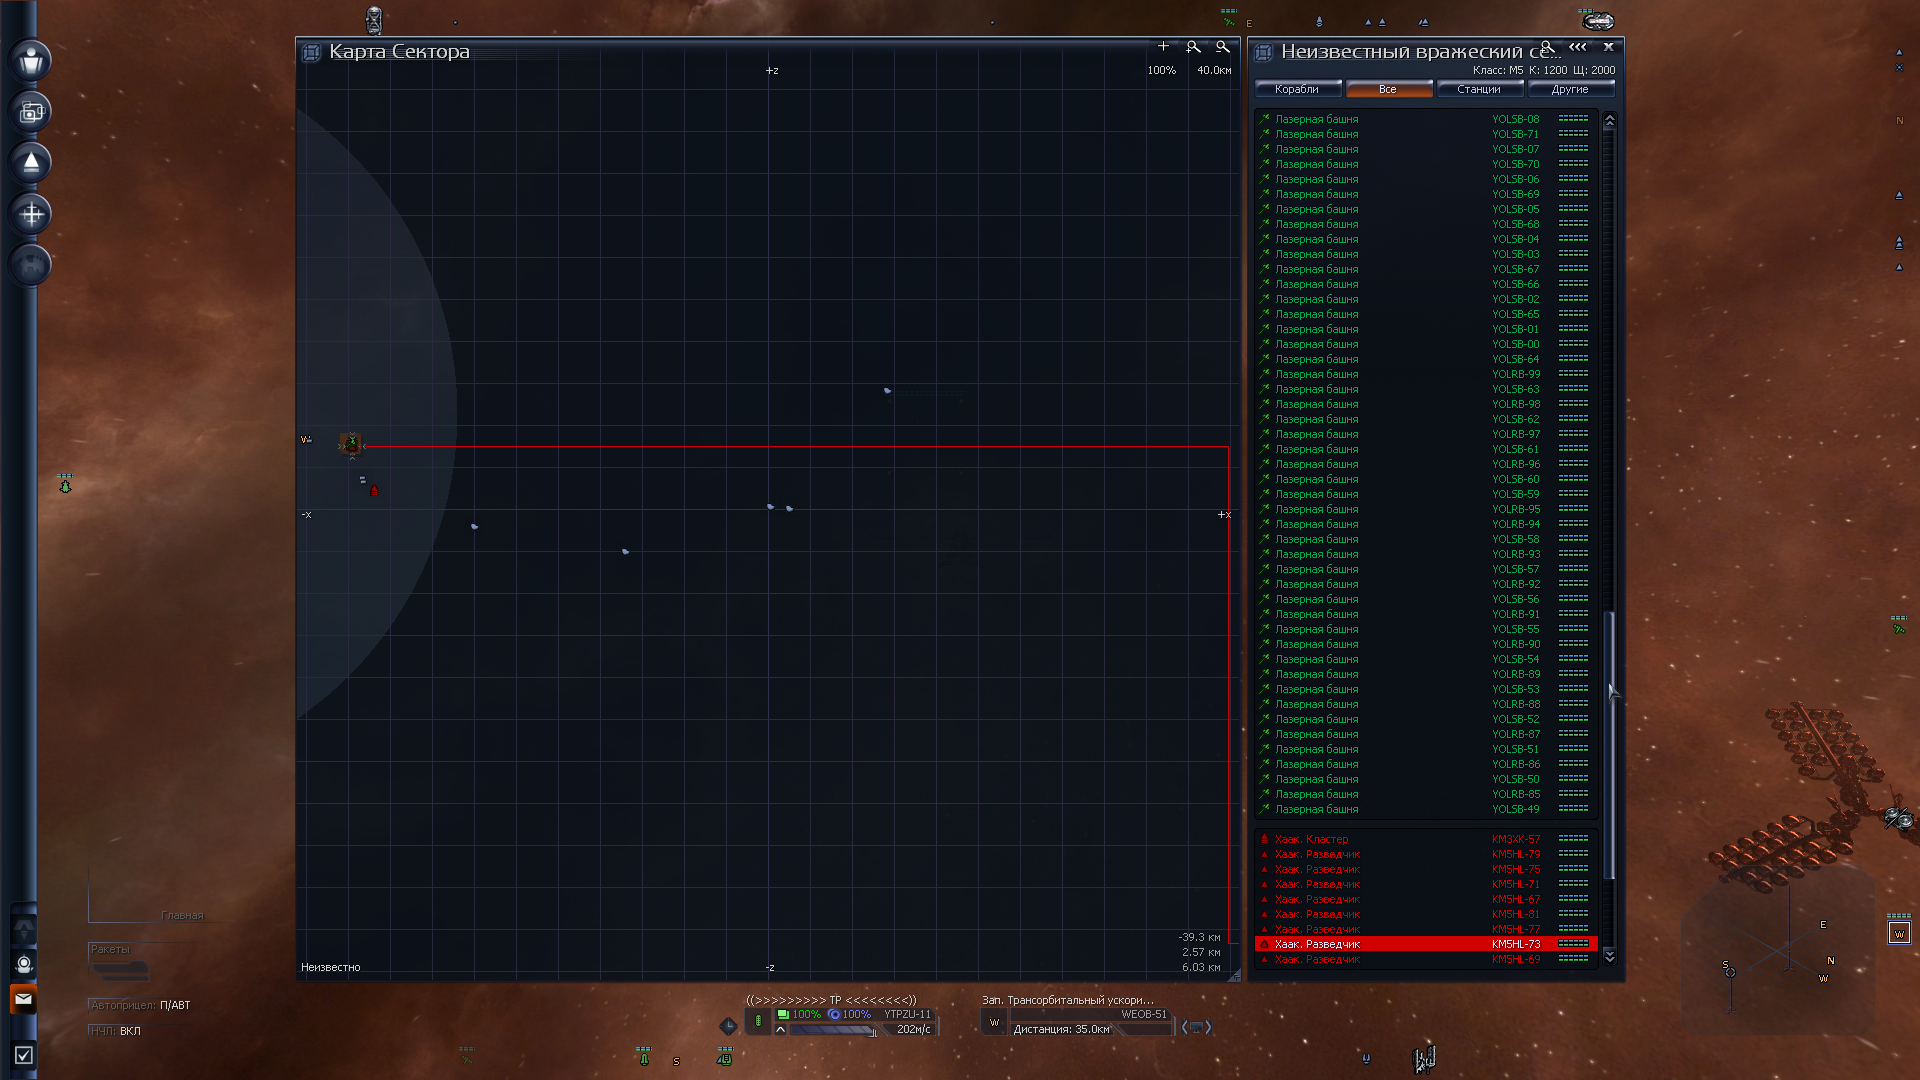Click the 100% map zoom readout

(x=1161, y=70)
